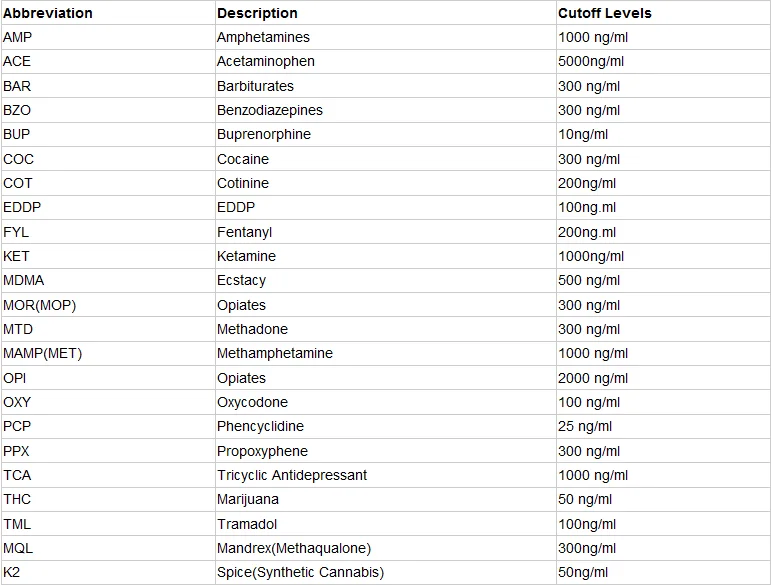This screenshot has height=585, width=771.
Task: Click the Phencyclidine description cell
Action: [x=260, y=426]
